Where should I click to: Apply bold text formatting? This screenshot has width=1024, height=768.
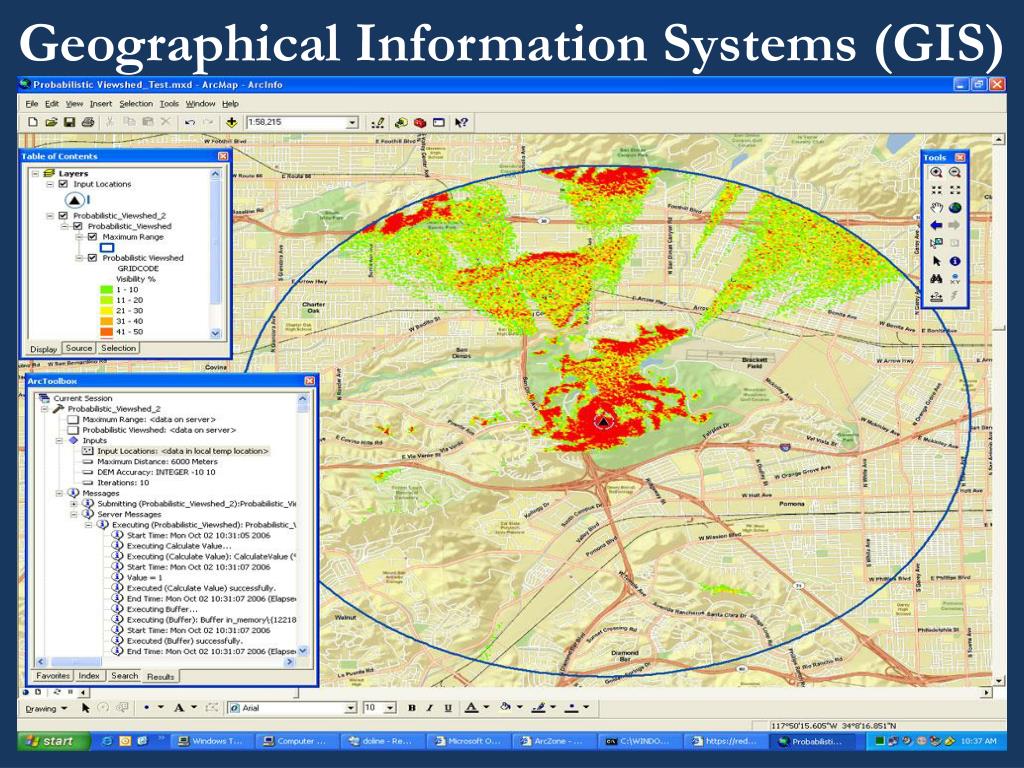coord(411,708)
